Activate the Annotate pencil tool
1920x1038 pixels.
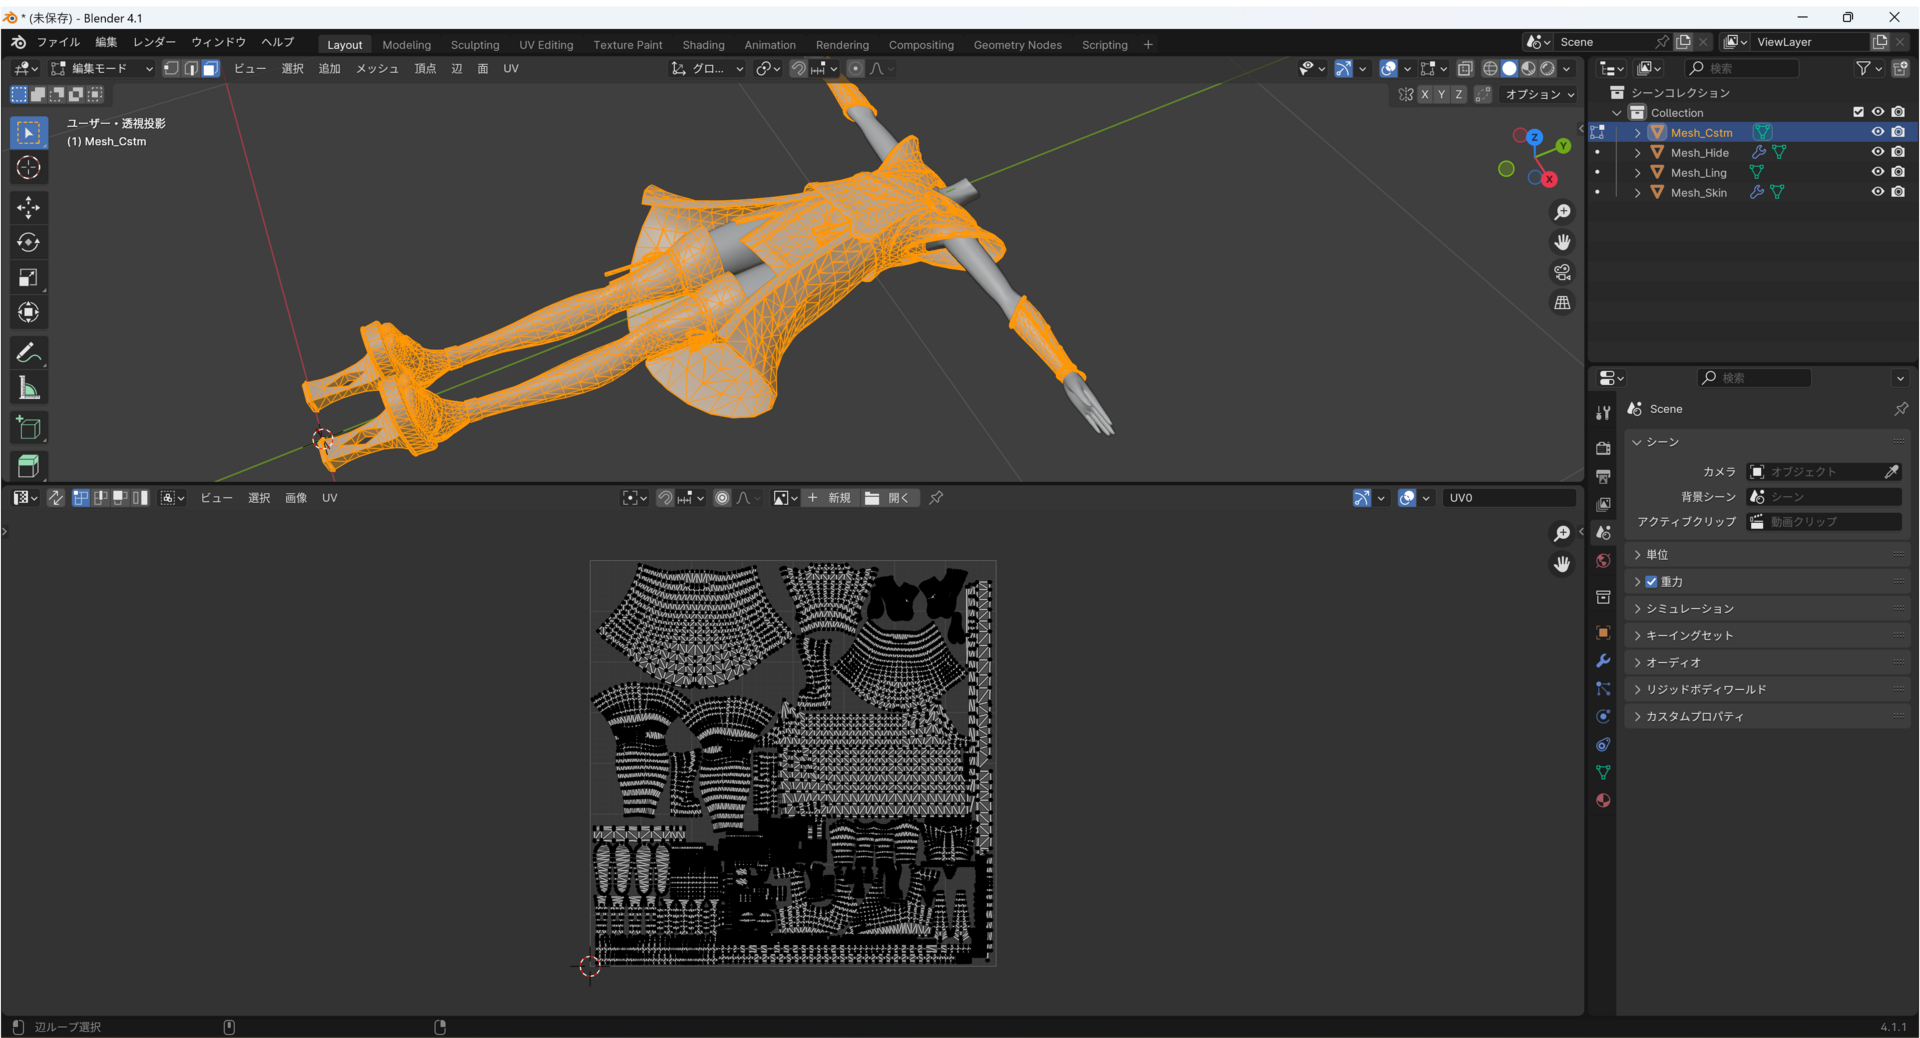28,353
